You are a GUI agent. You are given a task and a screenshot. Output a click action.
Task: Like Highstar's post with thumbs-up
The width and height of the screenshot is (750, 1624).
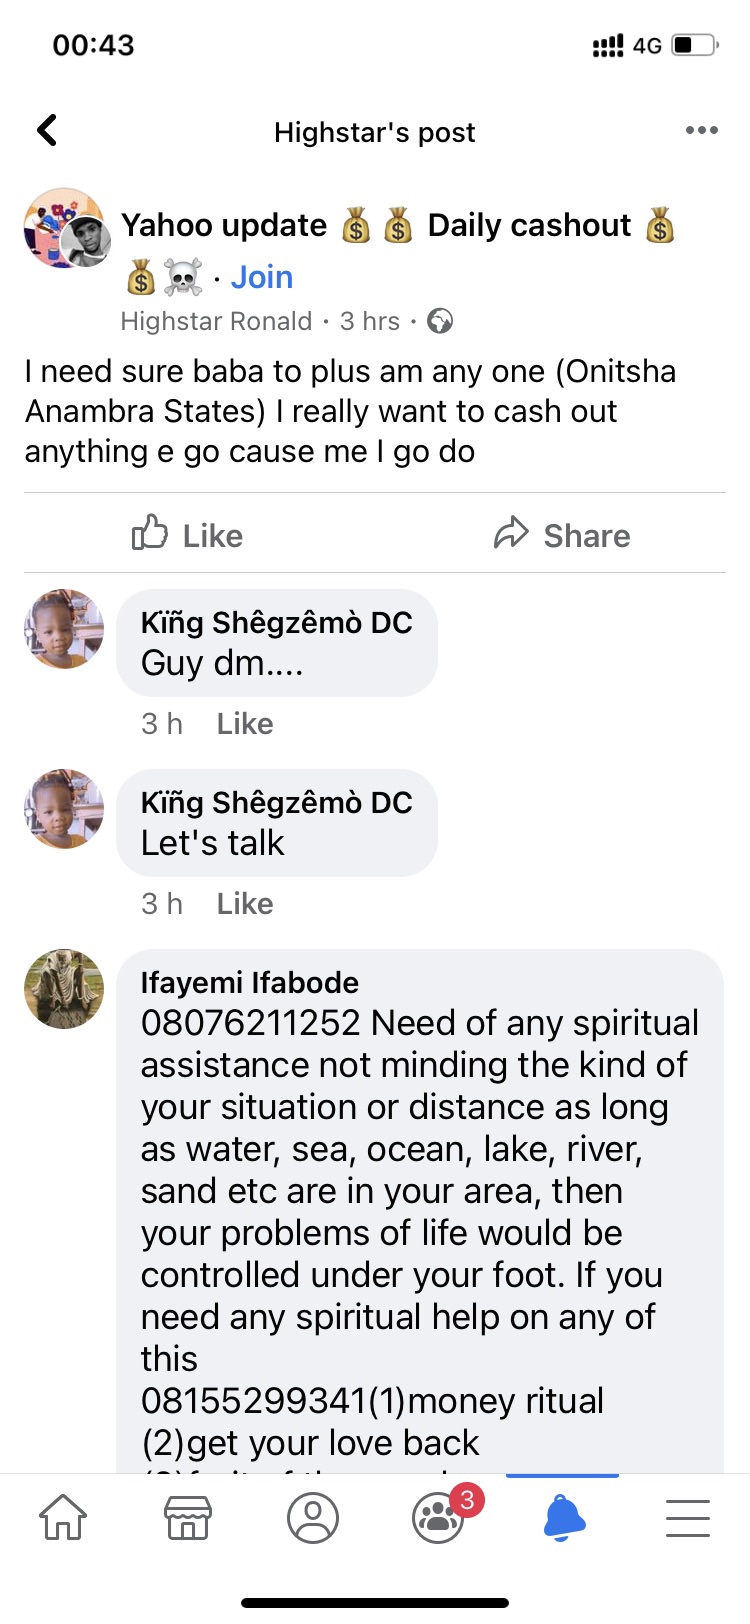click(x=188, y=535)
